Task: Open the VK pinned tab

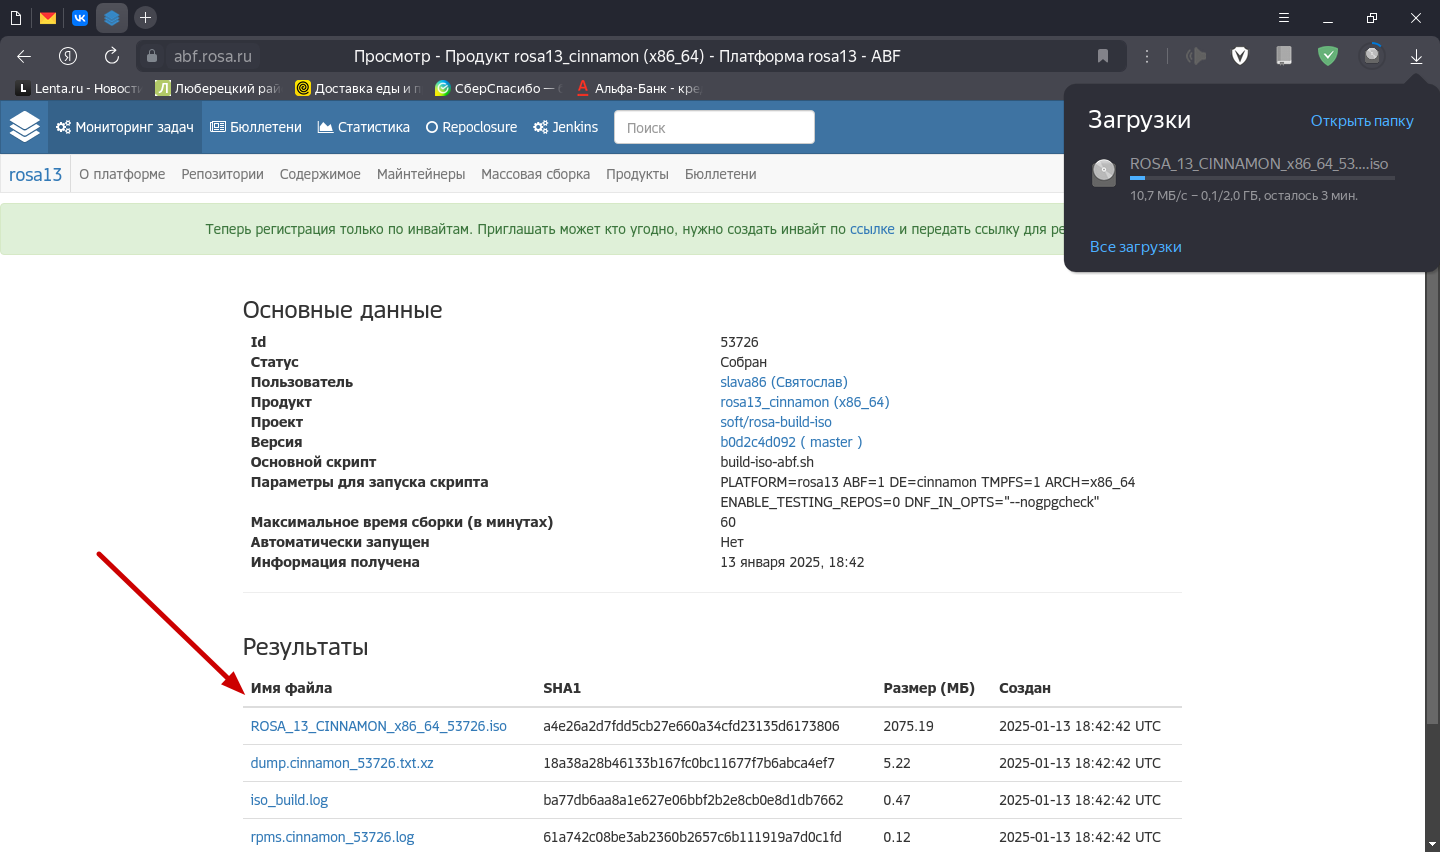Action: 80,18
